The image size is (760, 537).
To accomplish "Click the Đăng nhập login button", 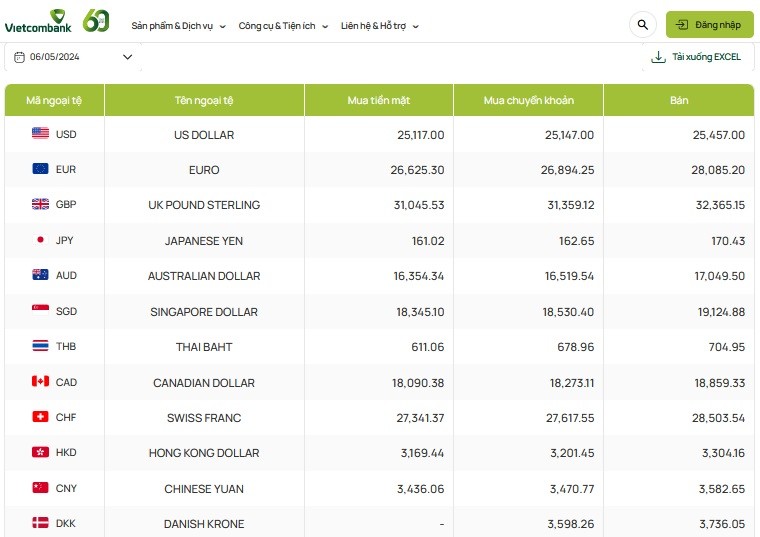I will click(708, 25).
